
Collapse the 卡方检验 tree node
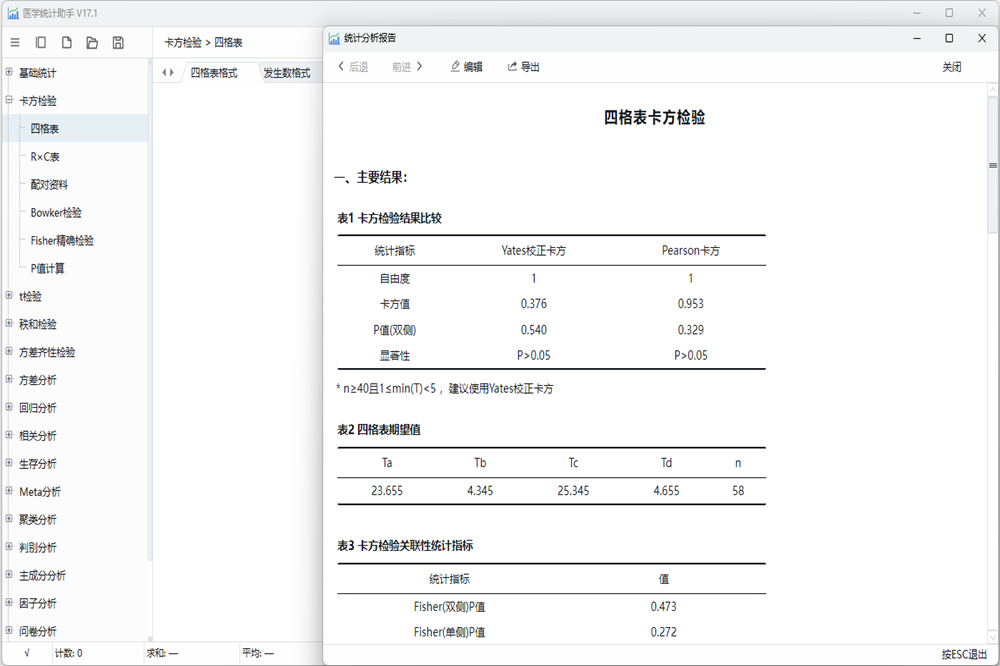tap(9, 100)
